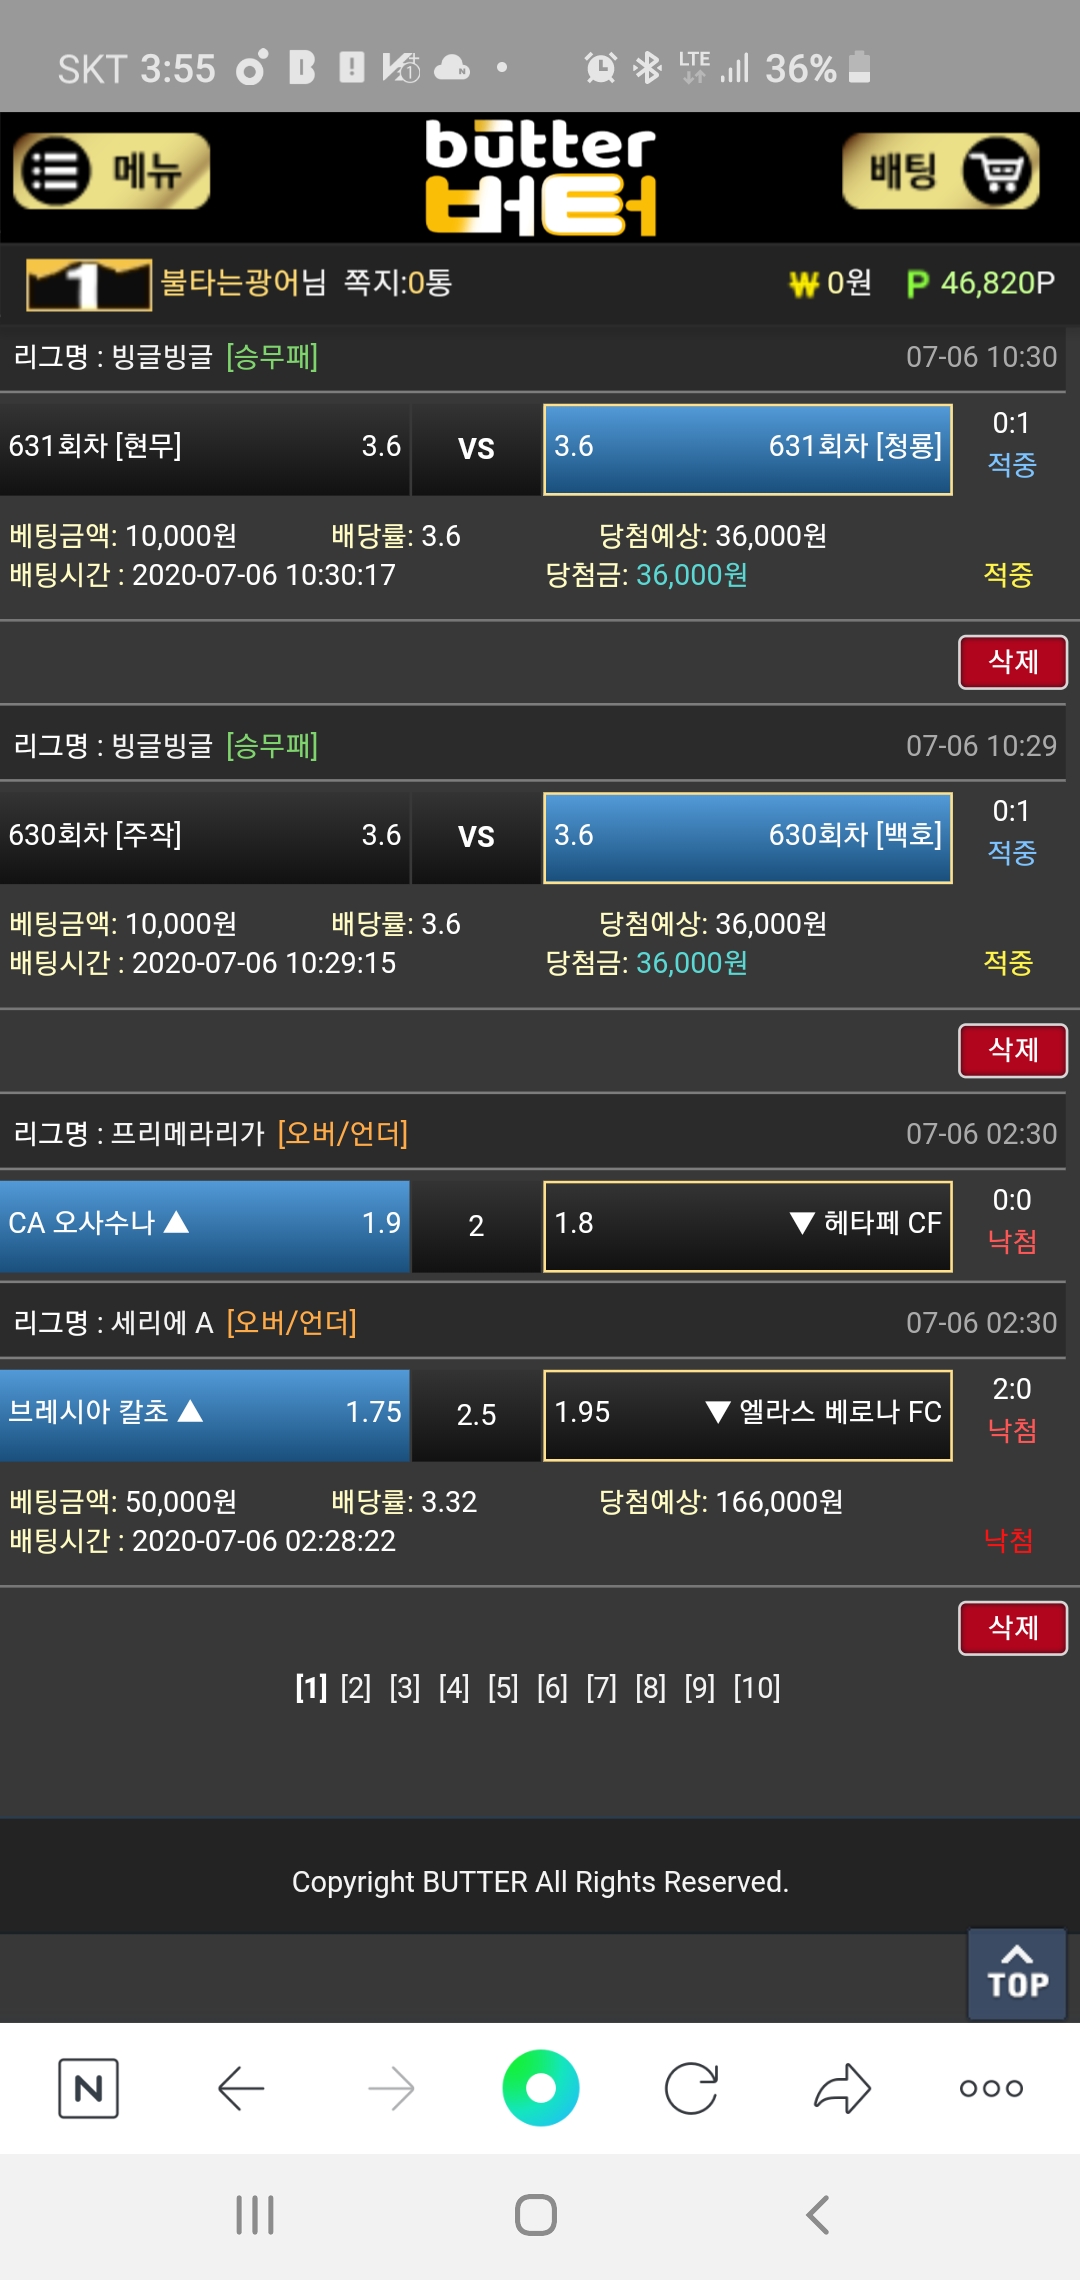Open the 배팅 cart
Viewport: 1080px width, 2280px height.
(x=940, y=171)
